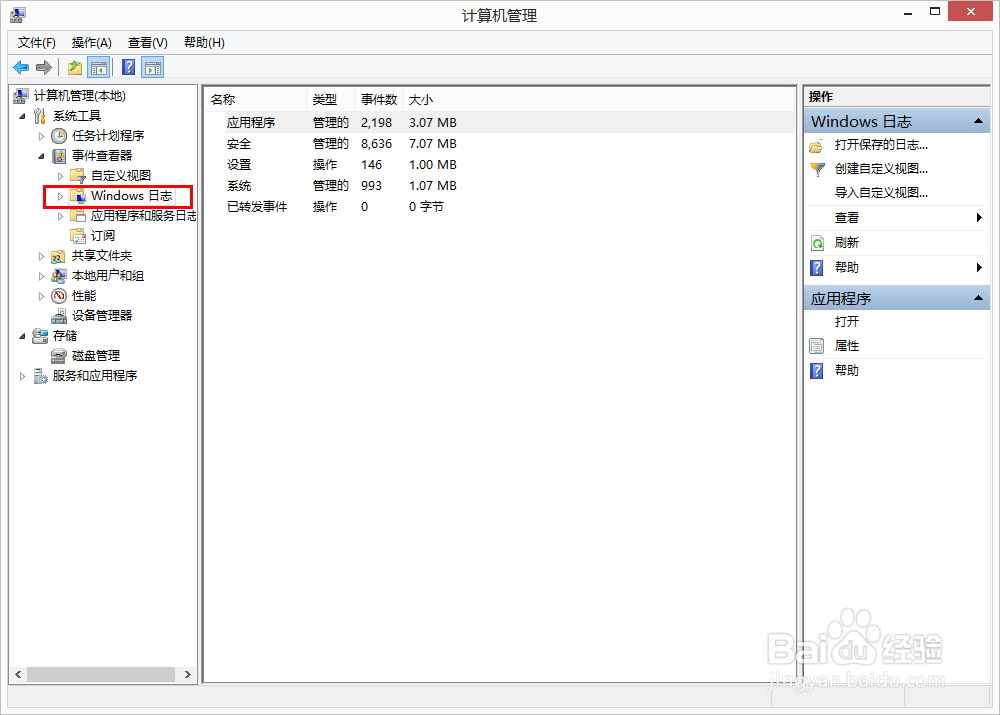Click the 事件查看器 icon in tree
Image resolution: width=1000 pixels, height=715 pixels.
point(59,156)
